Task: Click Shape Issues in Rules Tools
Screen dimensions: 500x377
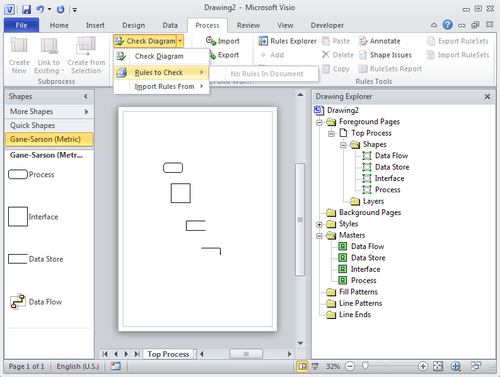Action: coord(385,55)
